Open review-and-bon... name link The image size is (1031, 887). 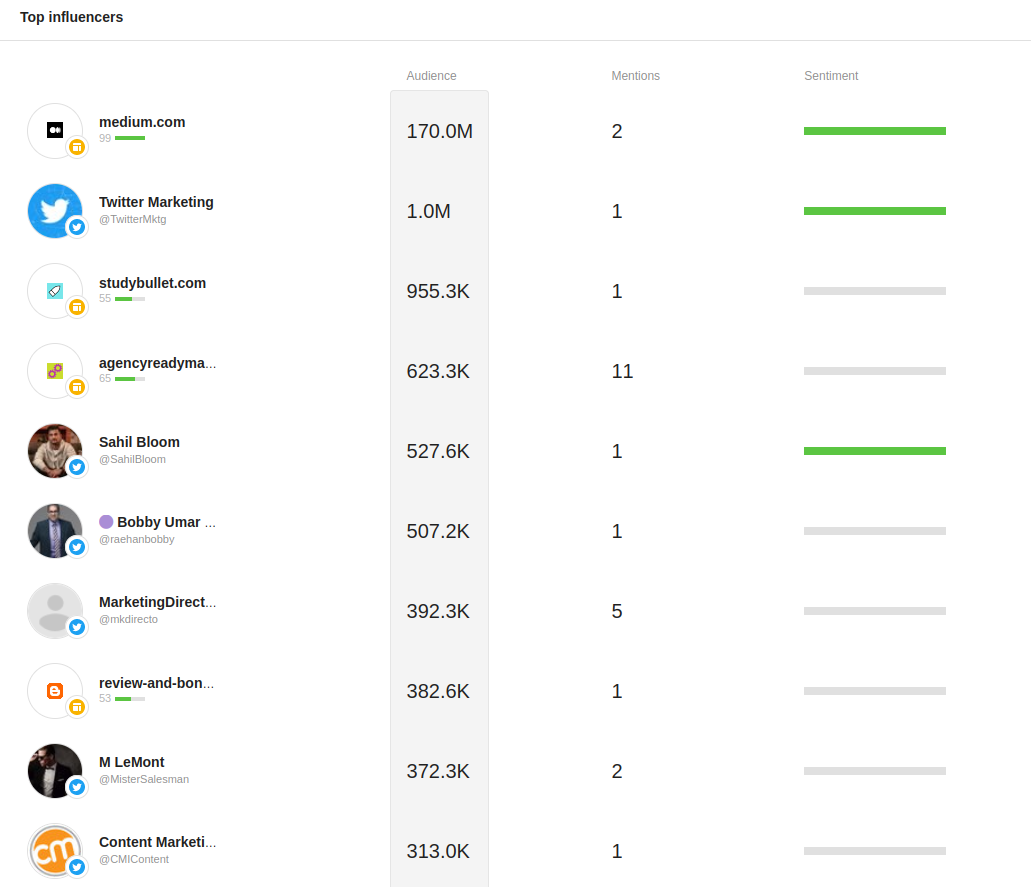click(156, 683)
